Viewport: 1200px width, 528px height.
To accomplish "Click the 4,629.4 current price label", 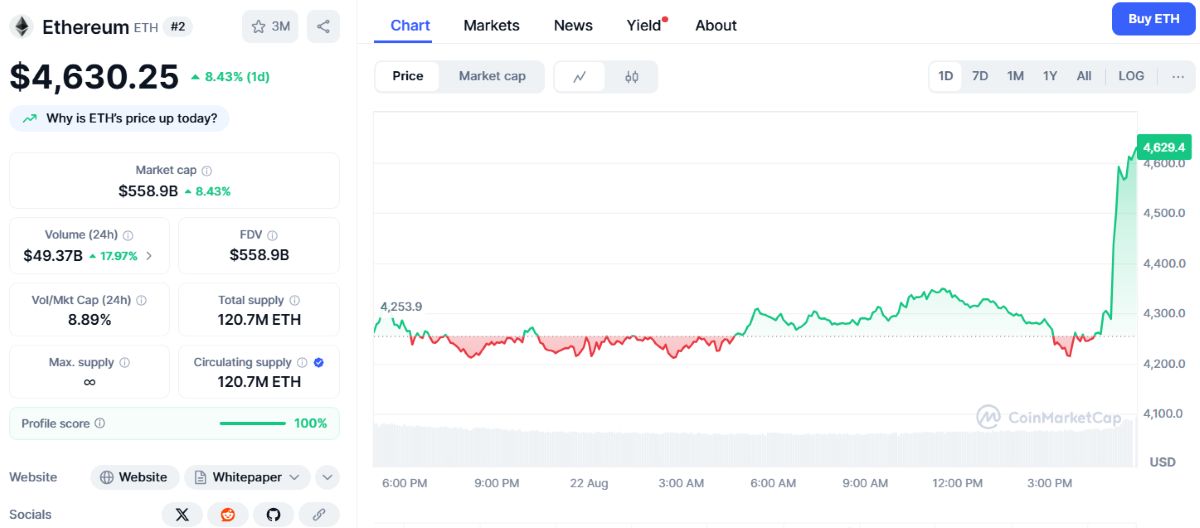I will [x=1163, y=147].
